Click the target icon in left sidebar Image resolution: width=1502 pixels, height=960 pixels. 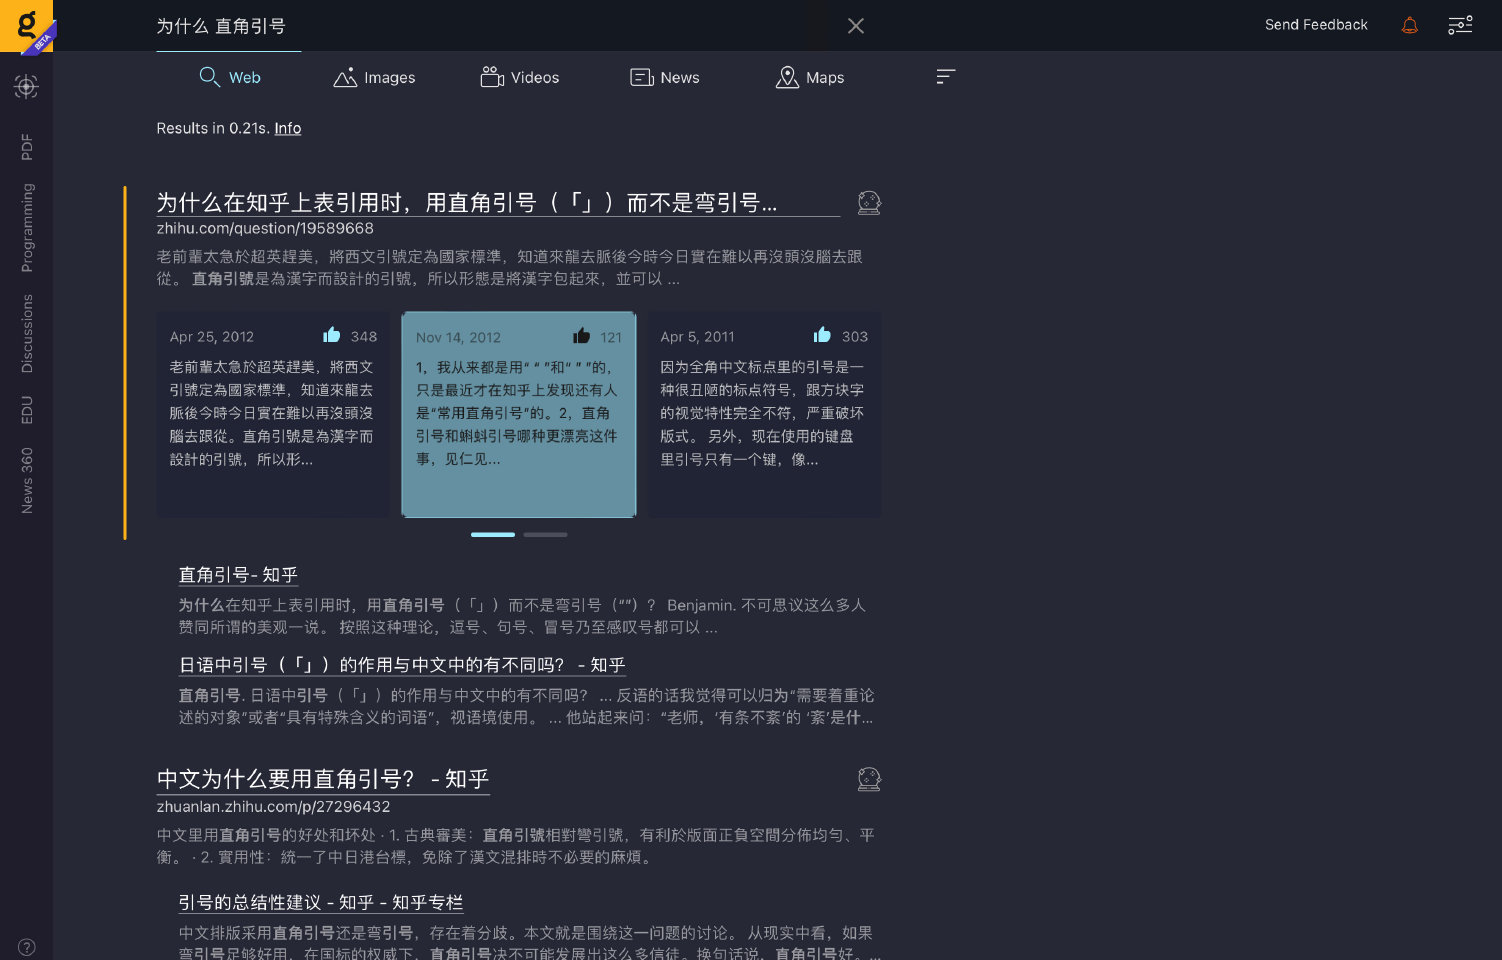27,87
